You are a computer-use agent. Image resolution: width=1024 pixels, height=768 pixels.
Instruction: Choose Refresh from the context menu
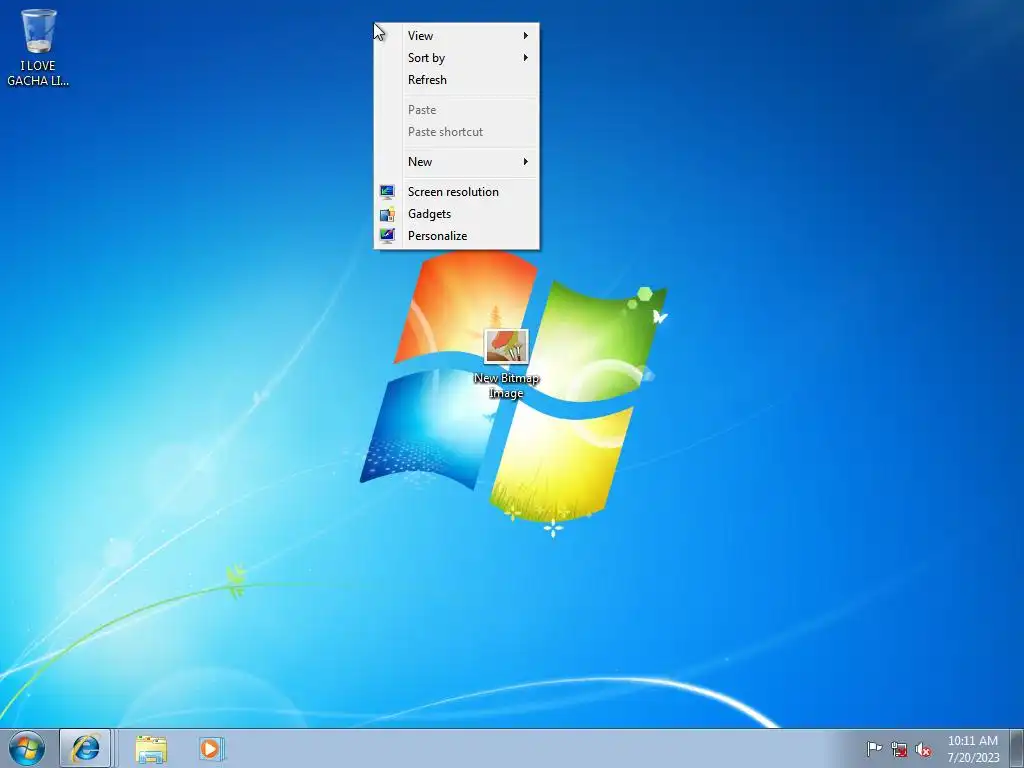(456, 80)
